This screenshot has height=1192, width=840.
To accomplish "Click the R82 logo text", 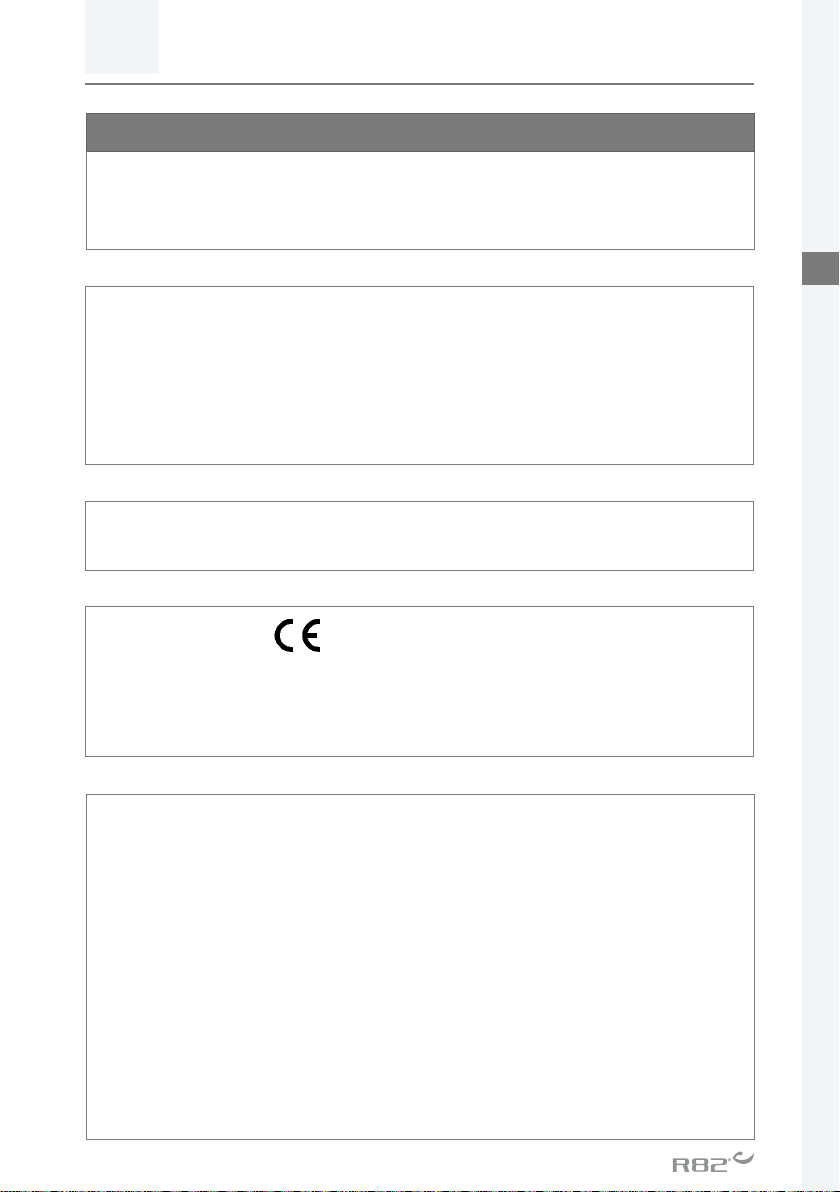I will click(700, 1164).
